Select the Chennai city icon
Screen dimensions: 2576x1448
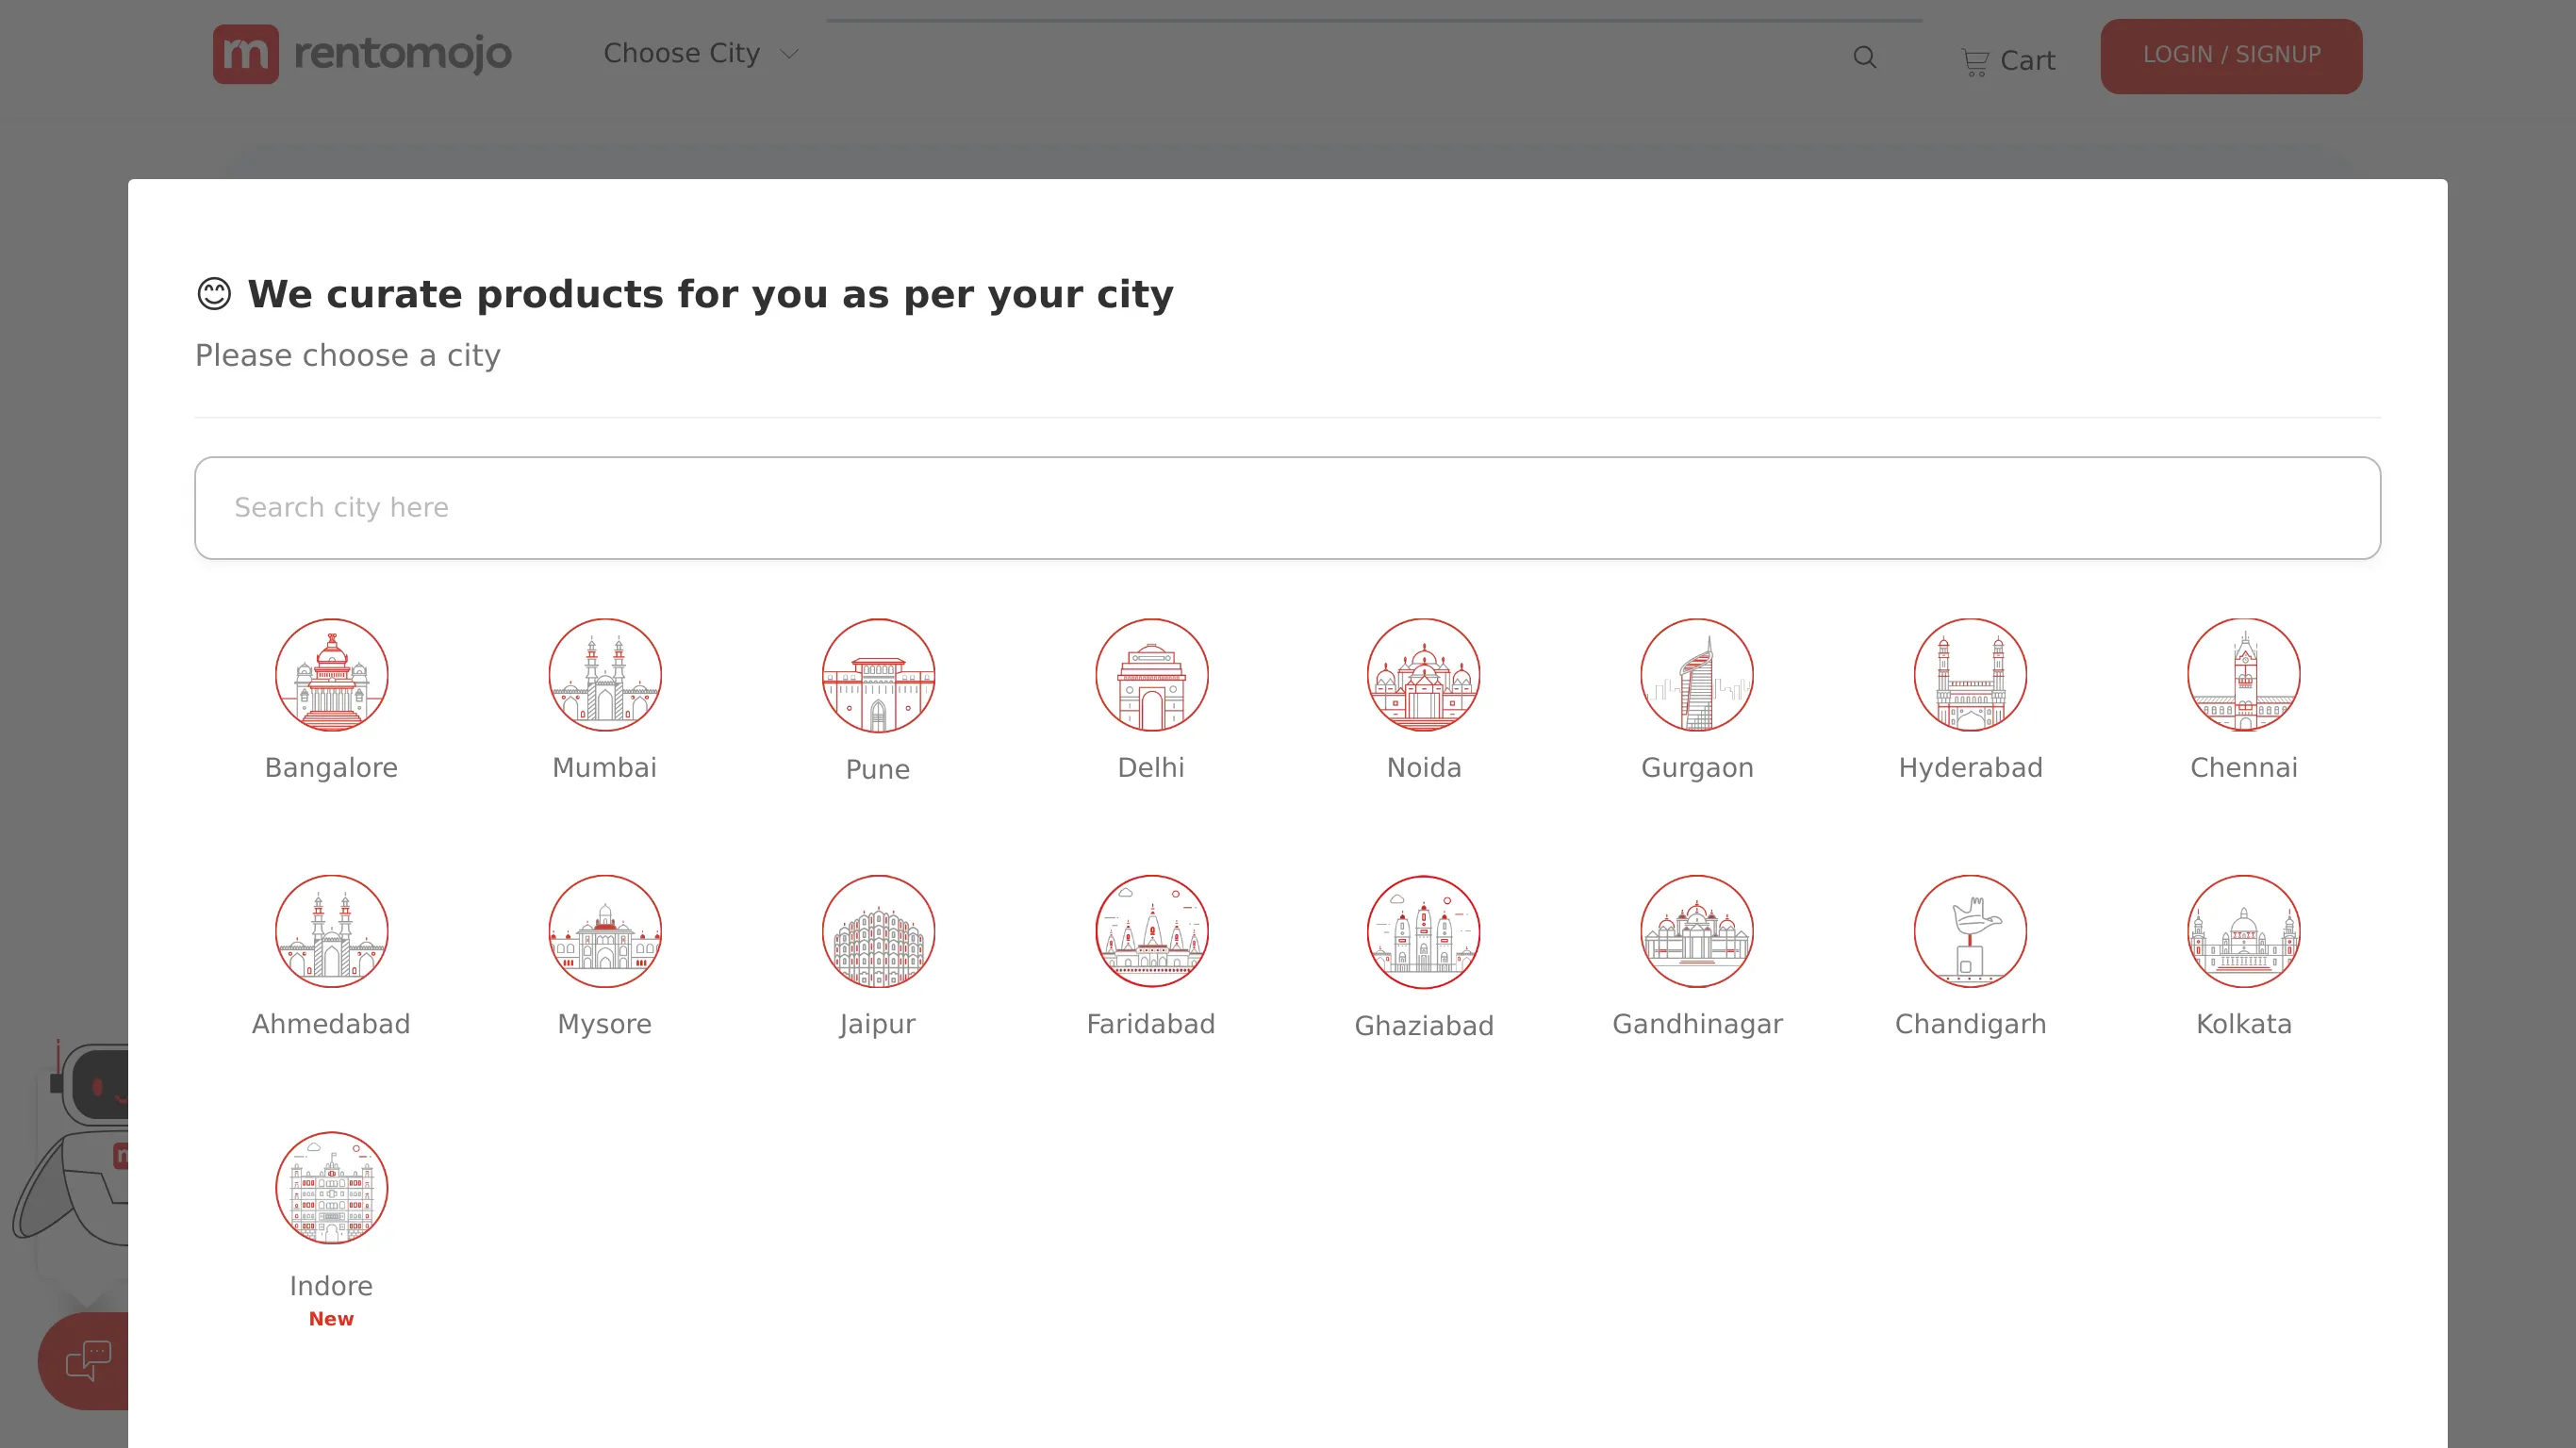click(2244, 675)
